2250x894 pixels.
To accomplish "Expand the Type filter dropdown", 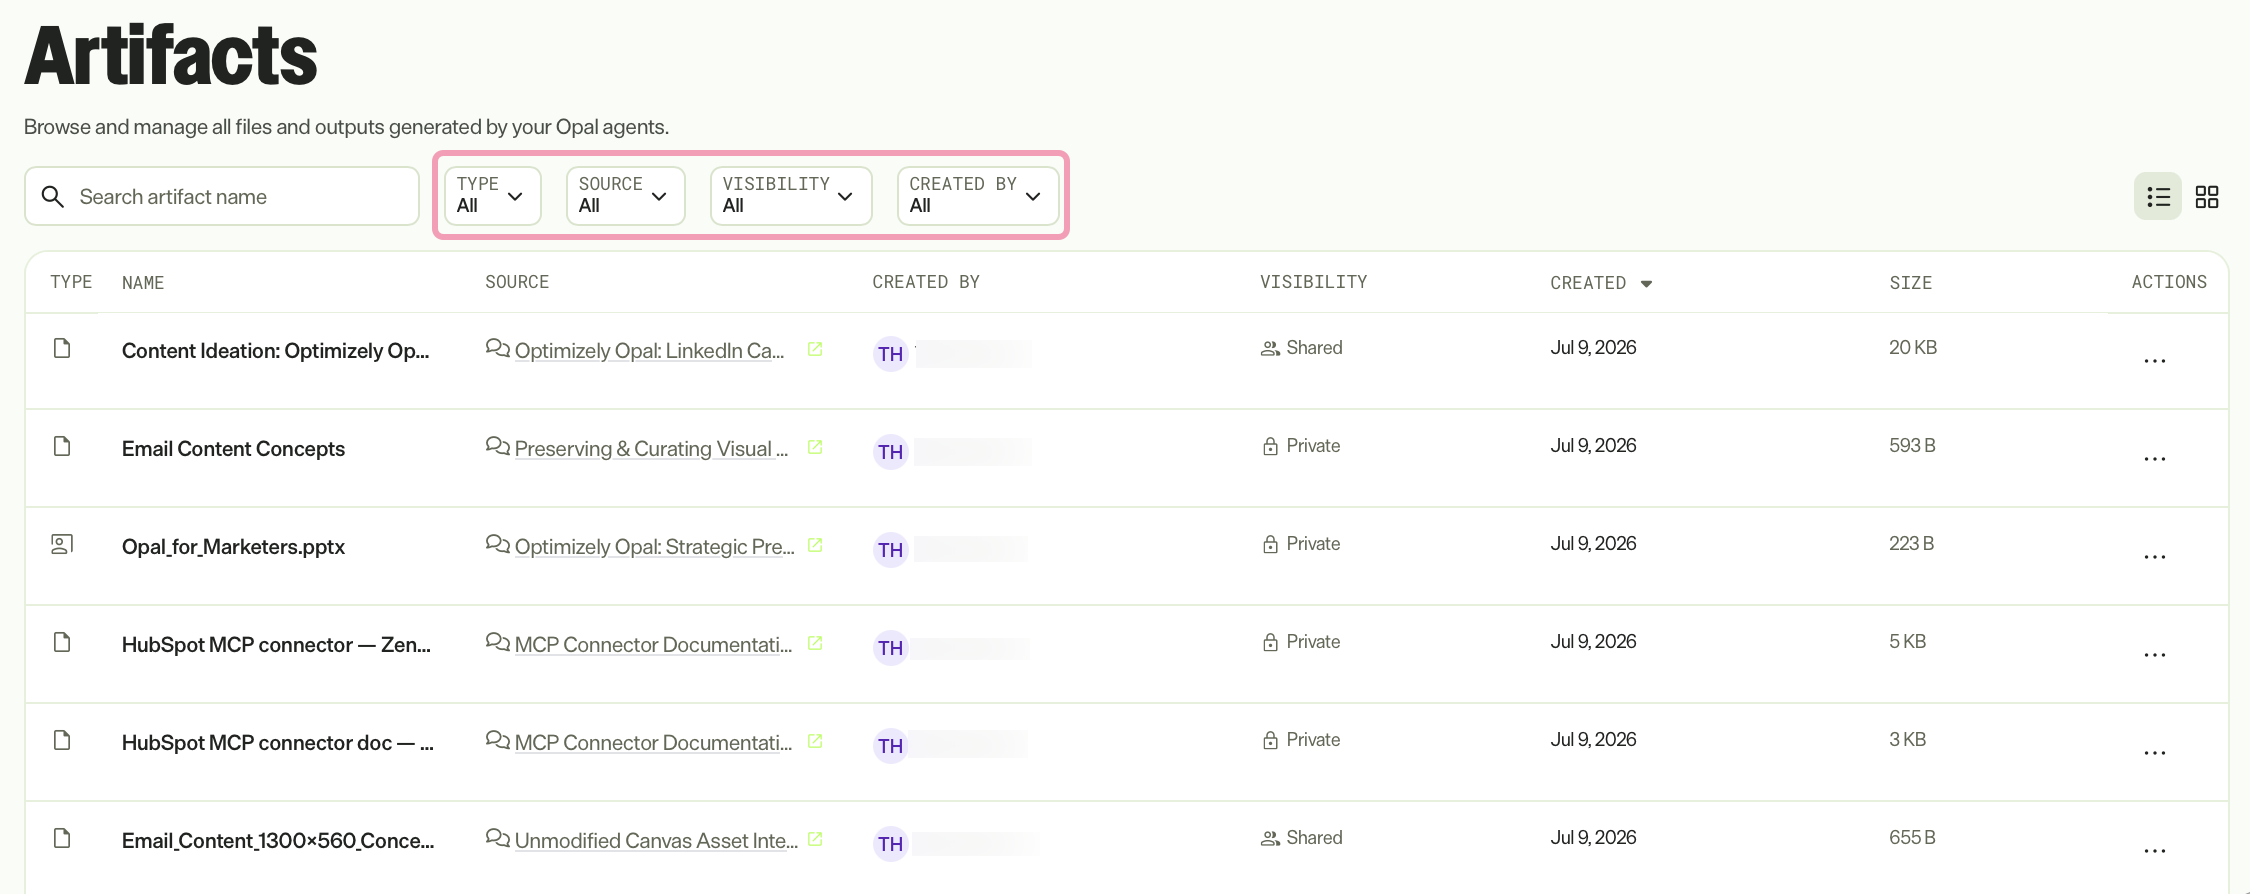I will tap(492, 196).
